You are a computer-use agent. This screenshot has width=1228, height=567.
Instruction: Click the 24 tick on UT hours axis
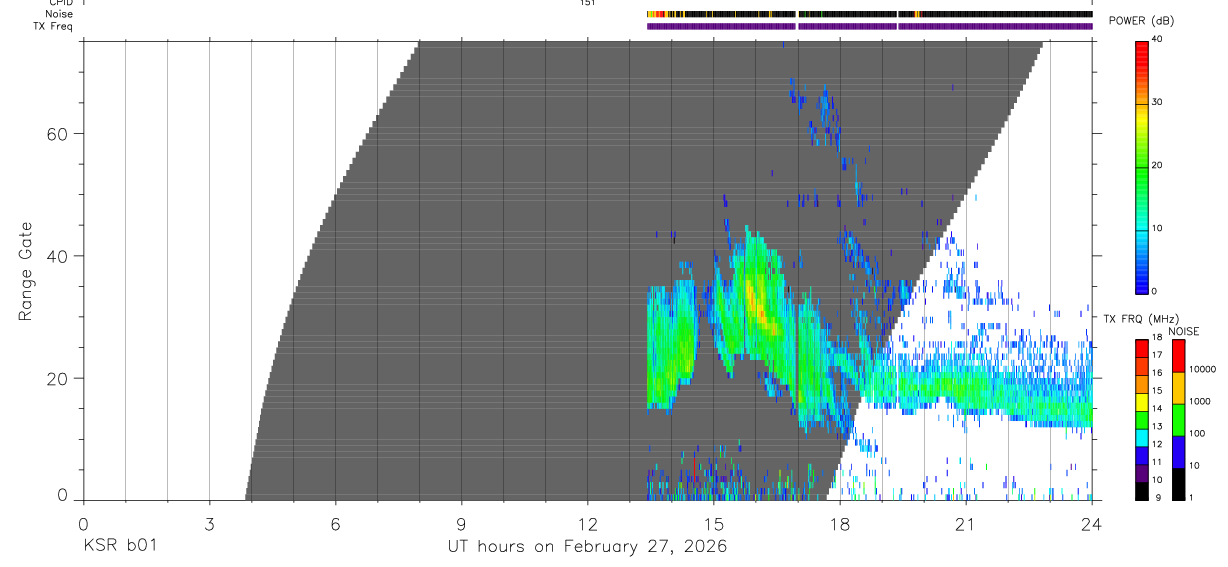click(1091, 524)
